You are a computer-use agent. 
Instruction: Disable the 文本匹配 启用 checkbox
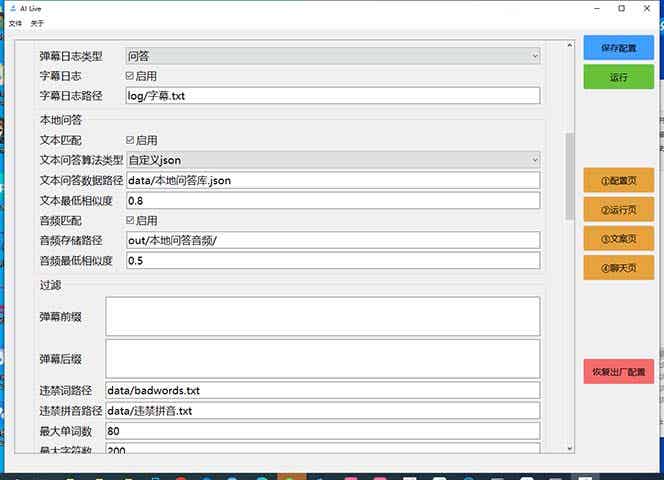[x=130, y=140]
